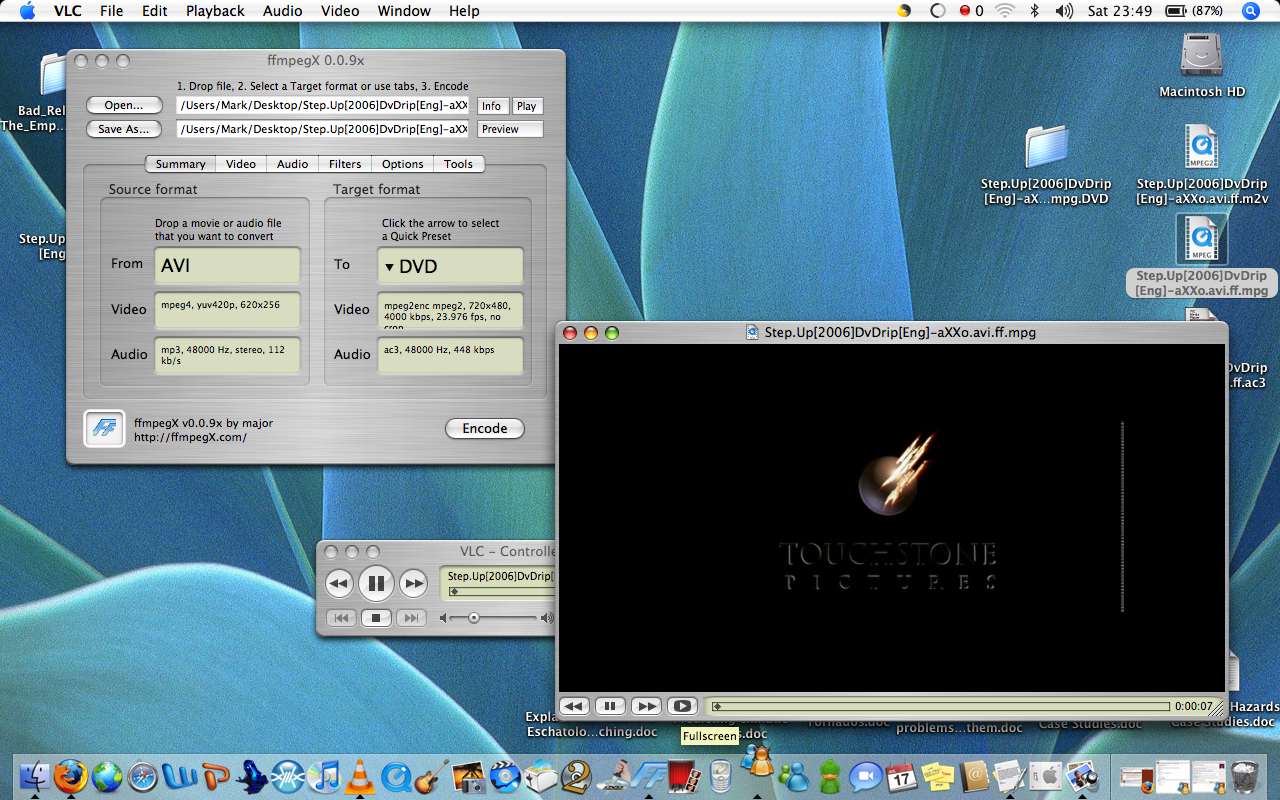Click the ffmpegX logo in ffmpegX window
The image size is (1280, 800).
tap(104, 429)
